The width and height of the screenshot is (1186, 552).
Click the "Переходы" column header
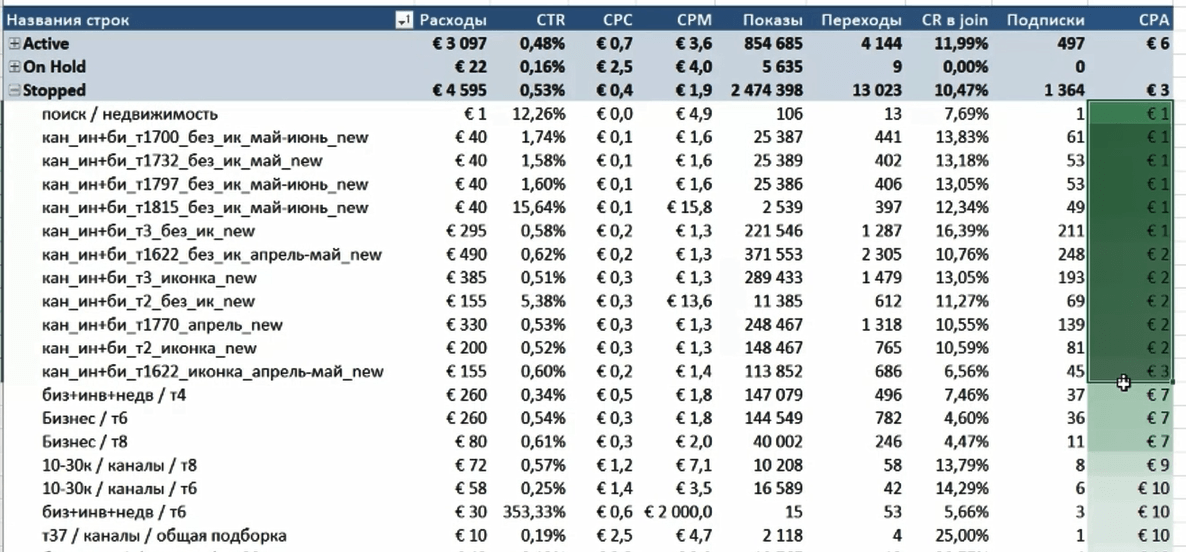(x=862, y=20)
